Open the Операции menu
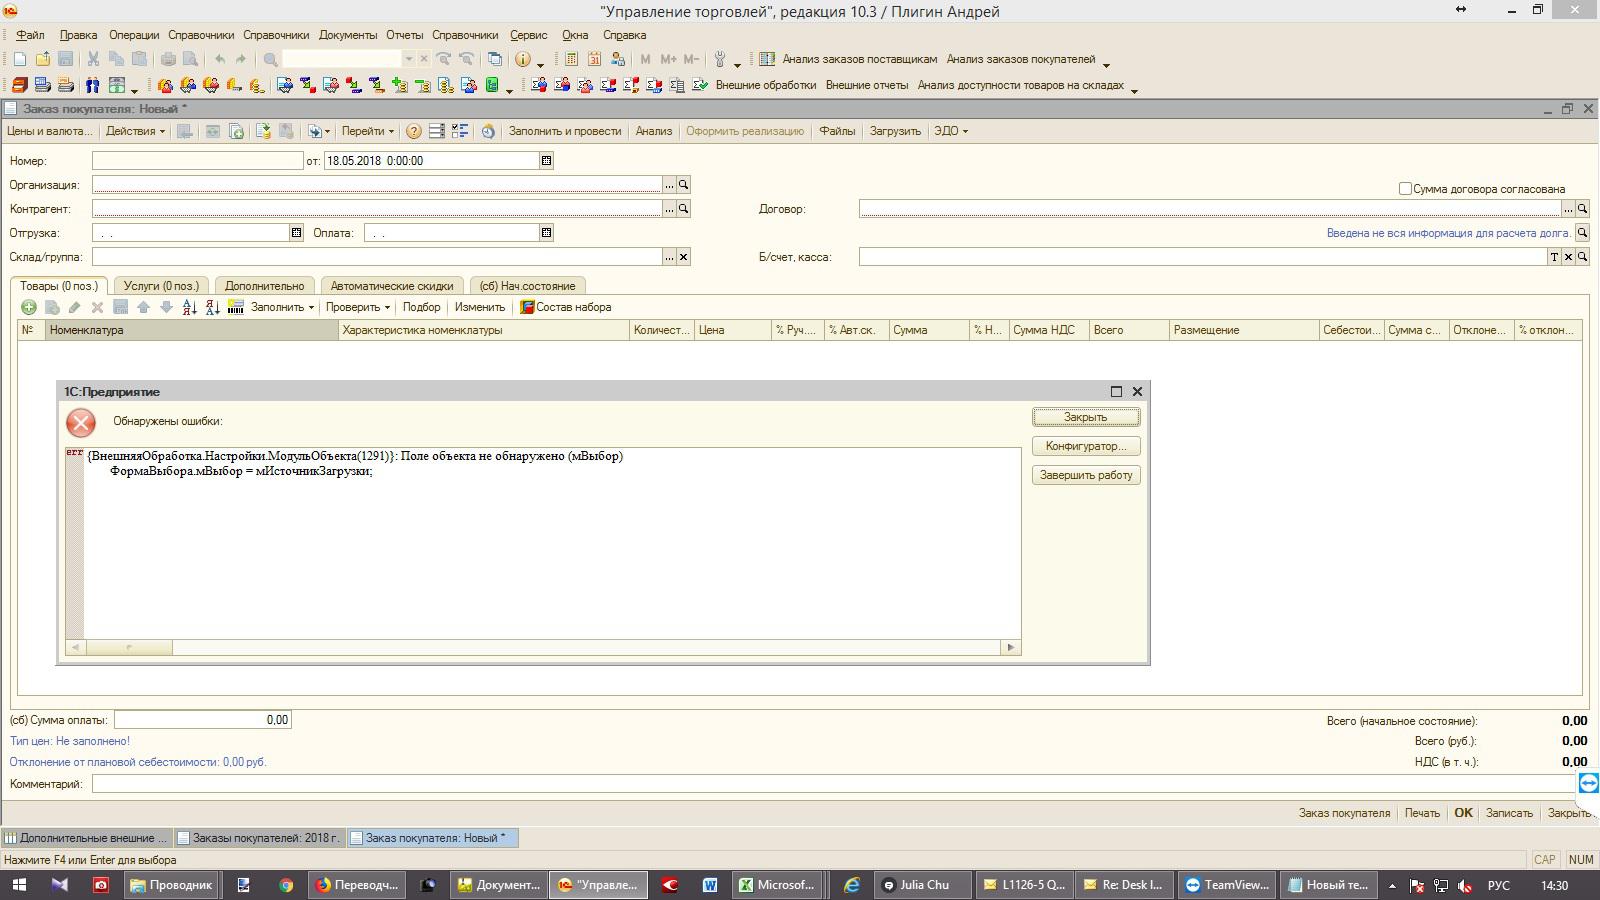Viewport: 1600px width, 900px height. coord(133,35)
